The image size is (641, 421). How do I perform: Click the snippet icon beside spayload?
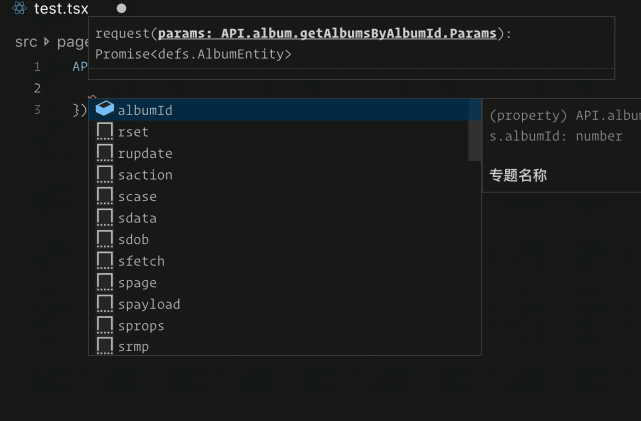(x=104, y=304)
